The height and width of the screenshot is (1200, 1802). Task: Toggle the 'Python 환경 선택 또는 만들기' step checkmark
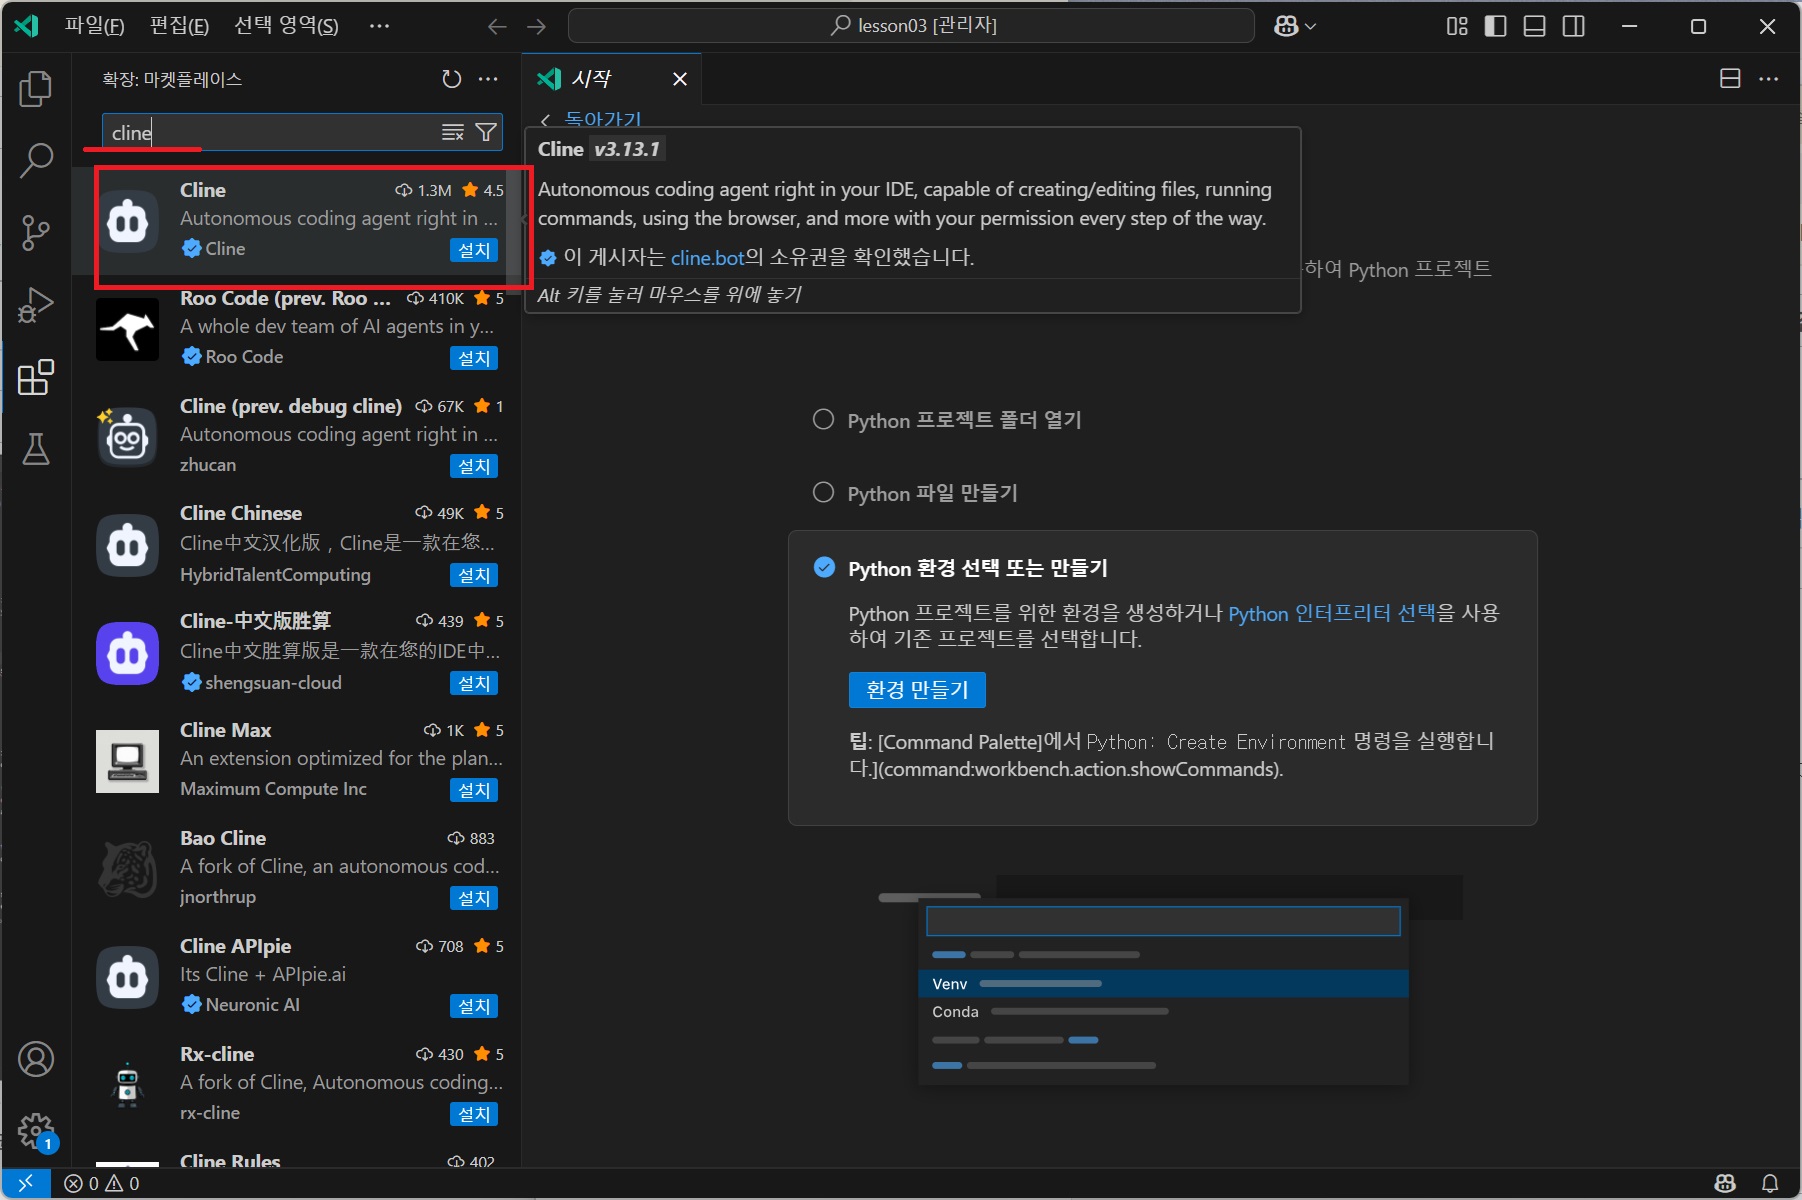click(x=824, y=568)
